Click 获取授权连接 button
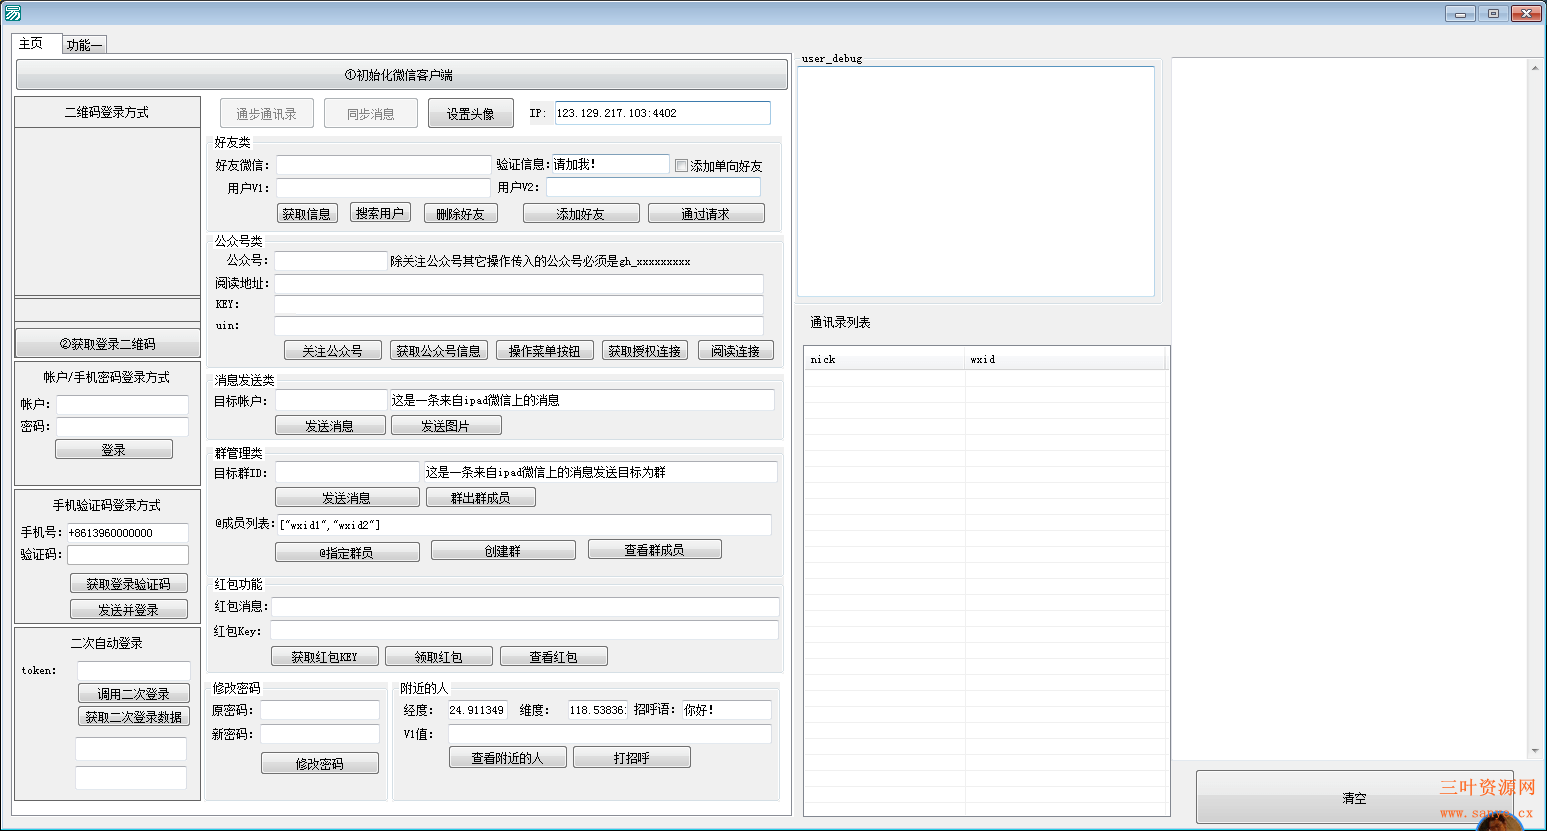 tap(645, 350)
